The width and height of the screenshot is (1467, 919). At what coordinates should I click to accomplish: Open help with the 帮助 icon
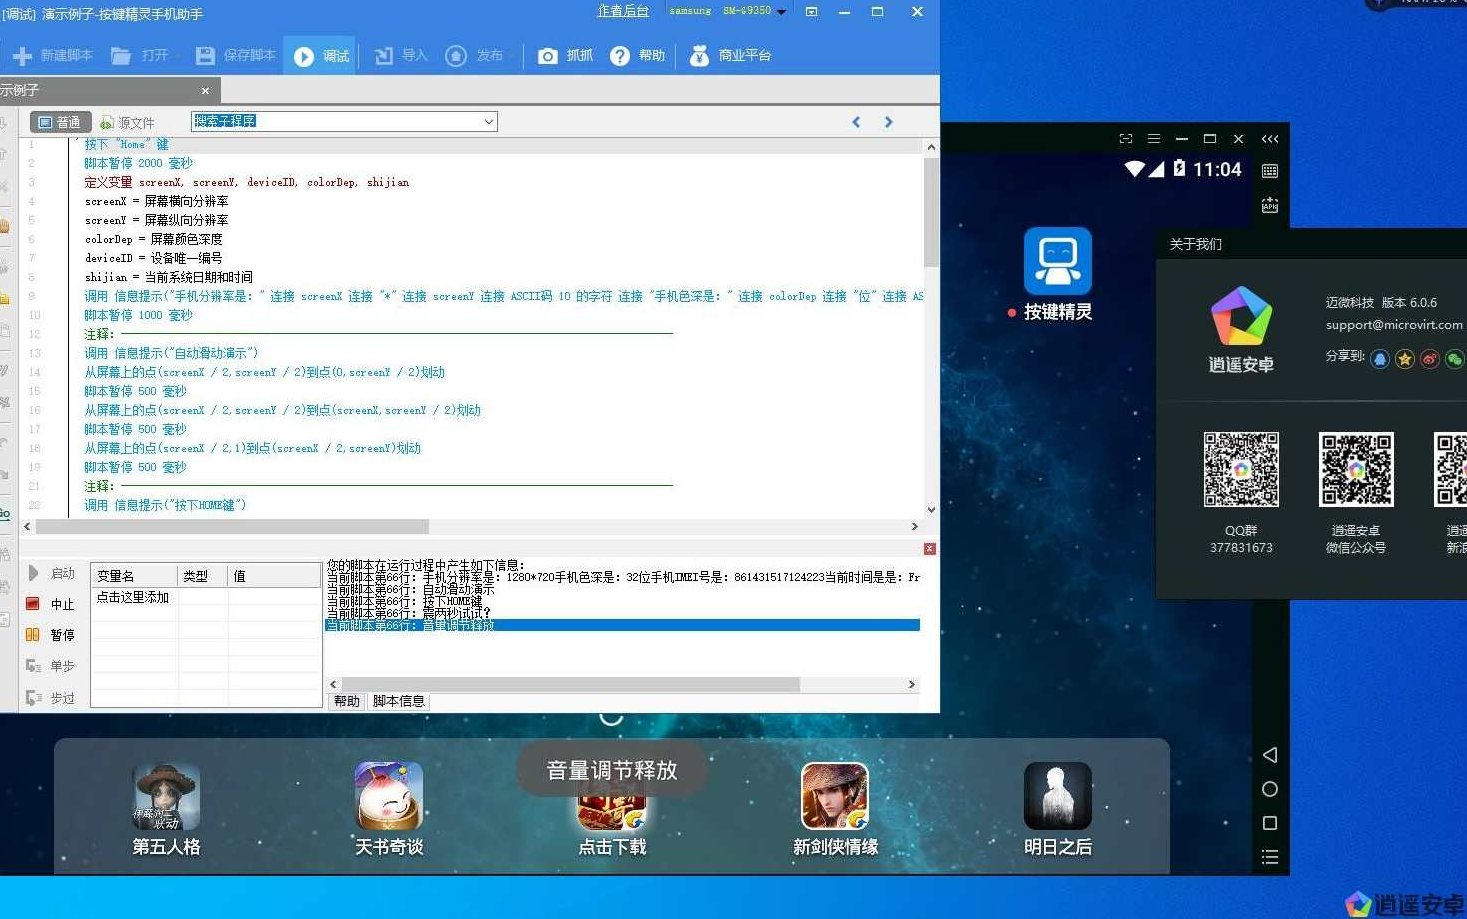[x=637, y=55]
